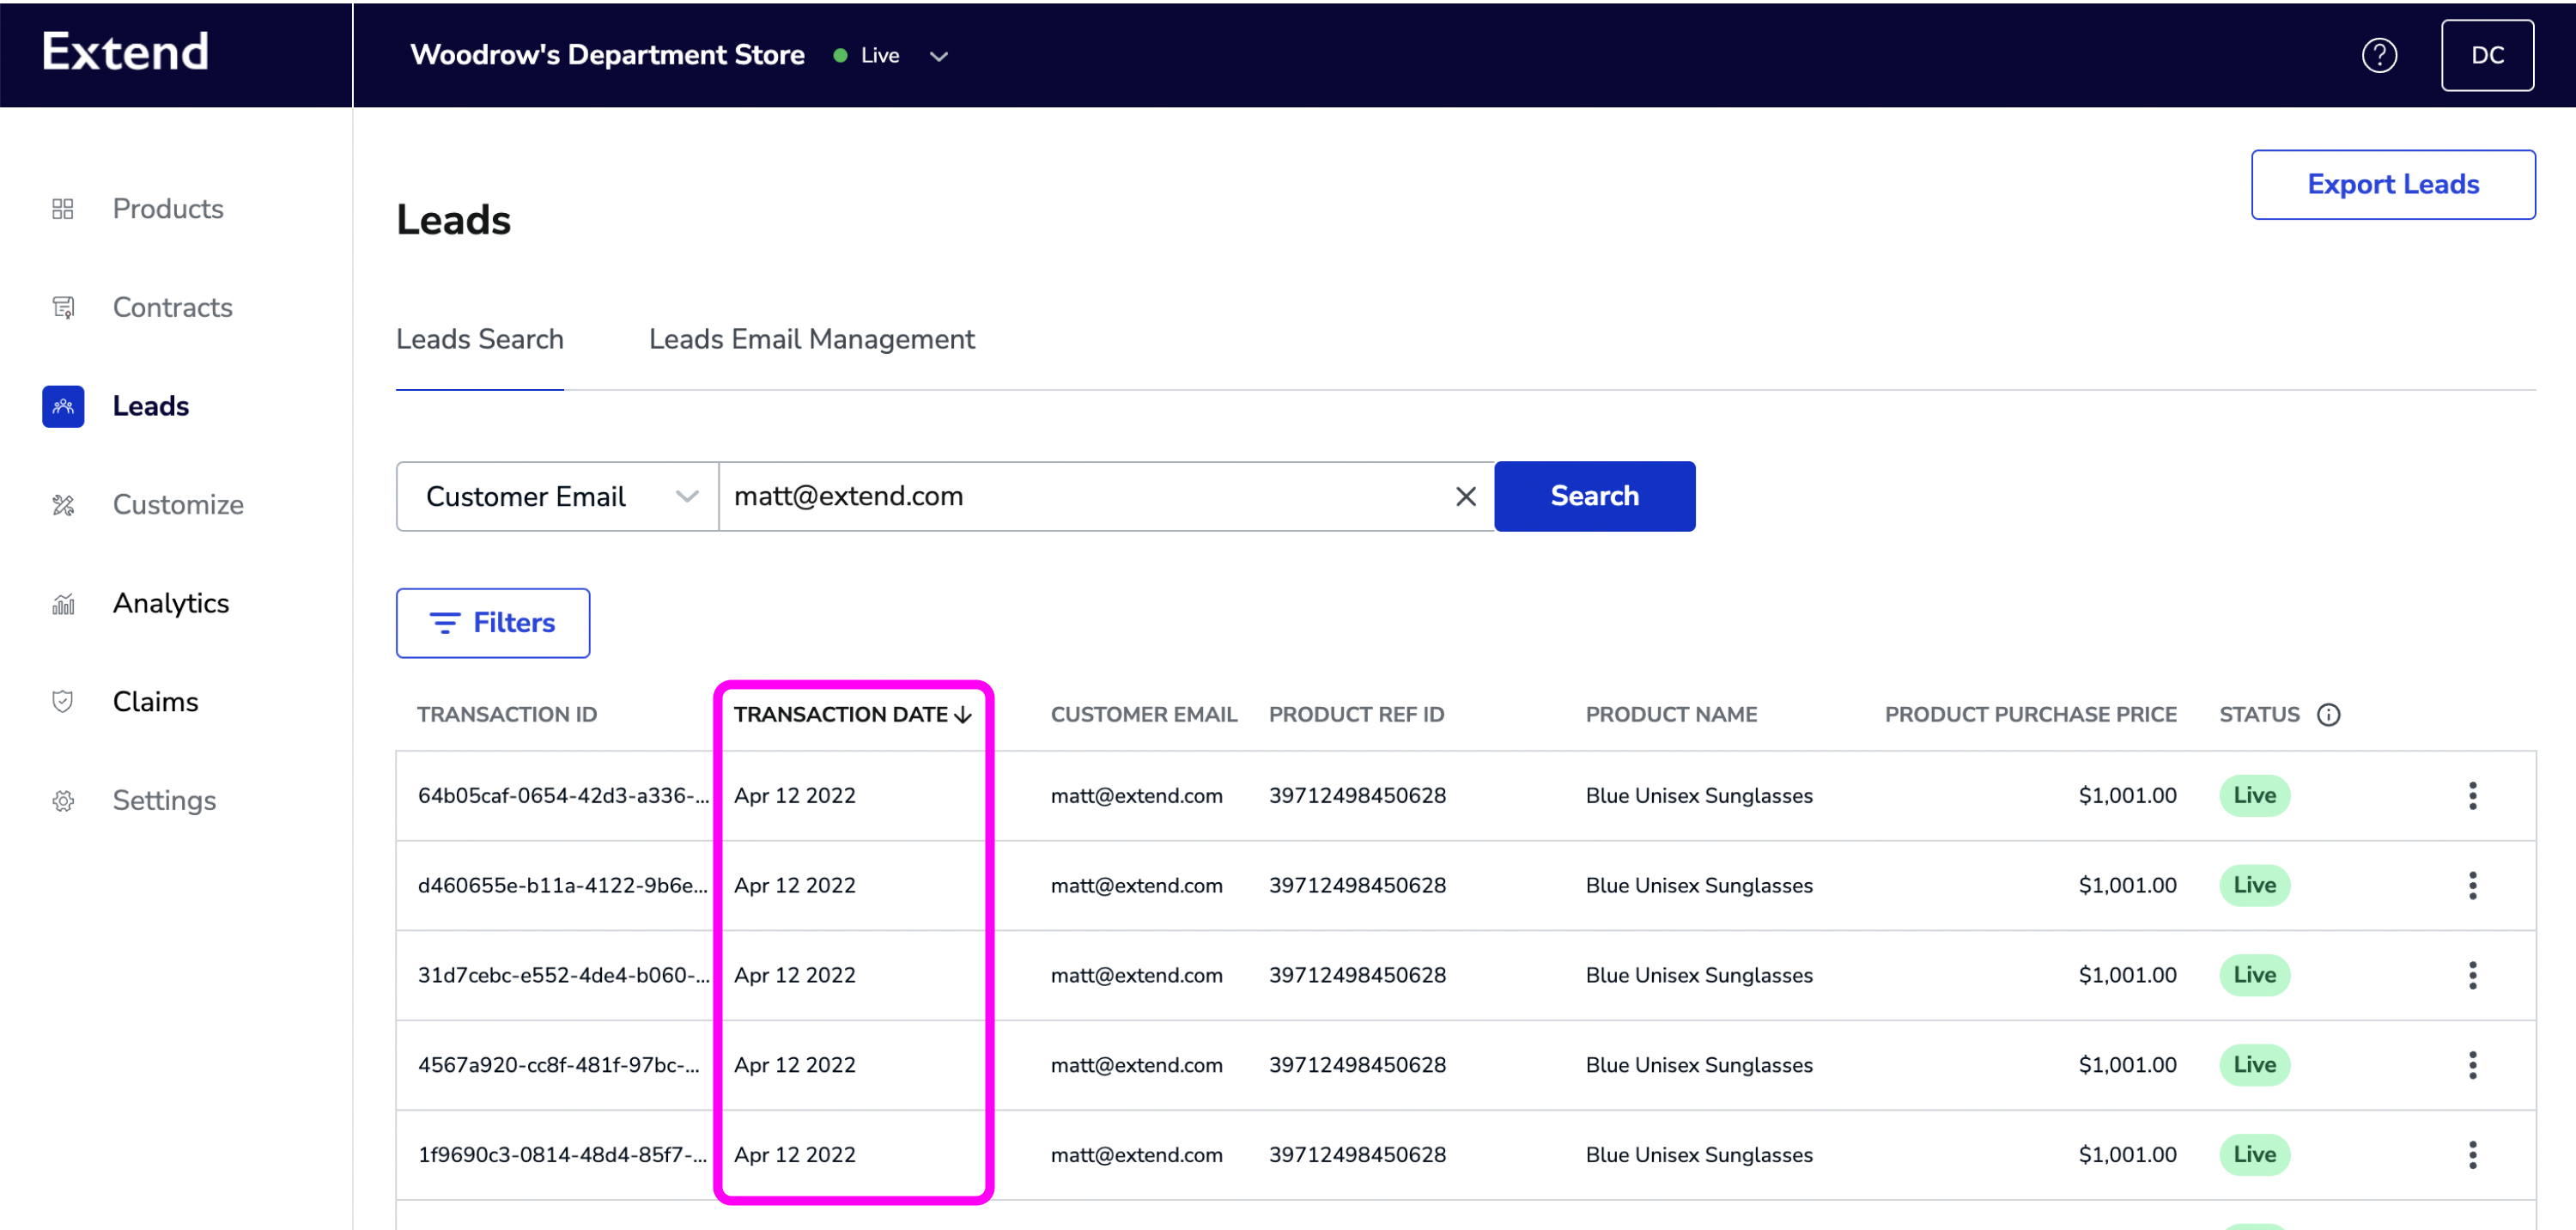The image size is (2576, 1230).
Task: Click the Live status badge in 1f9690c3 row
Action: tap(2254, 1155)
